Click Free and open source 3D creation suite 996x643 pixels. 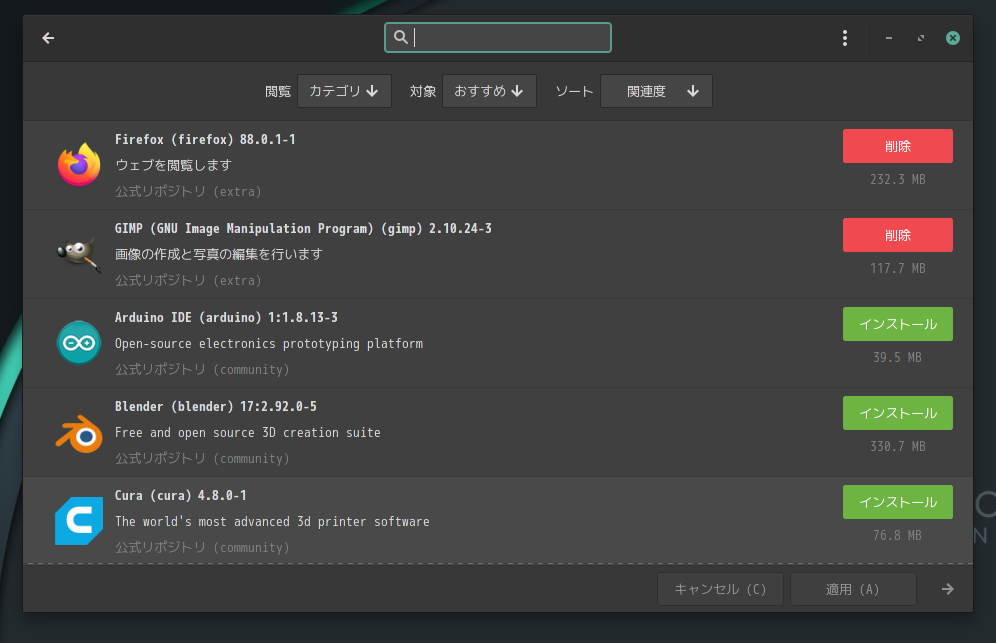pyautogui.click(x=248, y=432)
